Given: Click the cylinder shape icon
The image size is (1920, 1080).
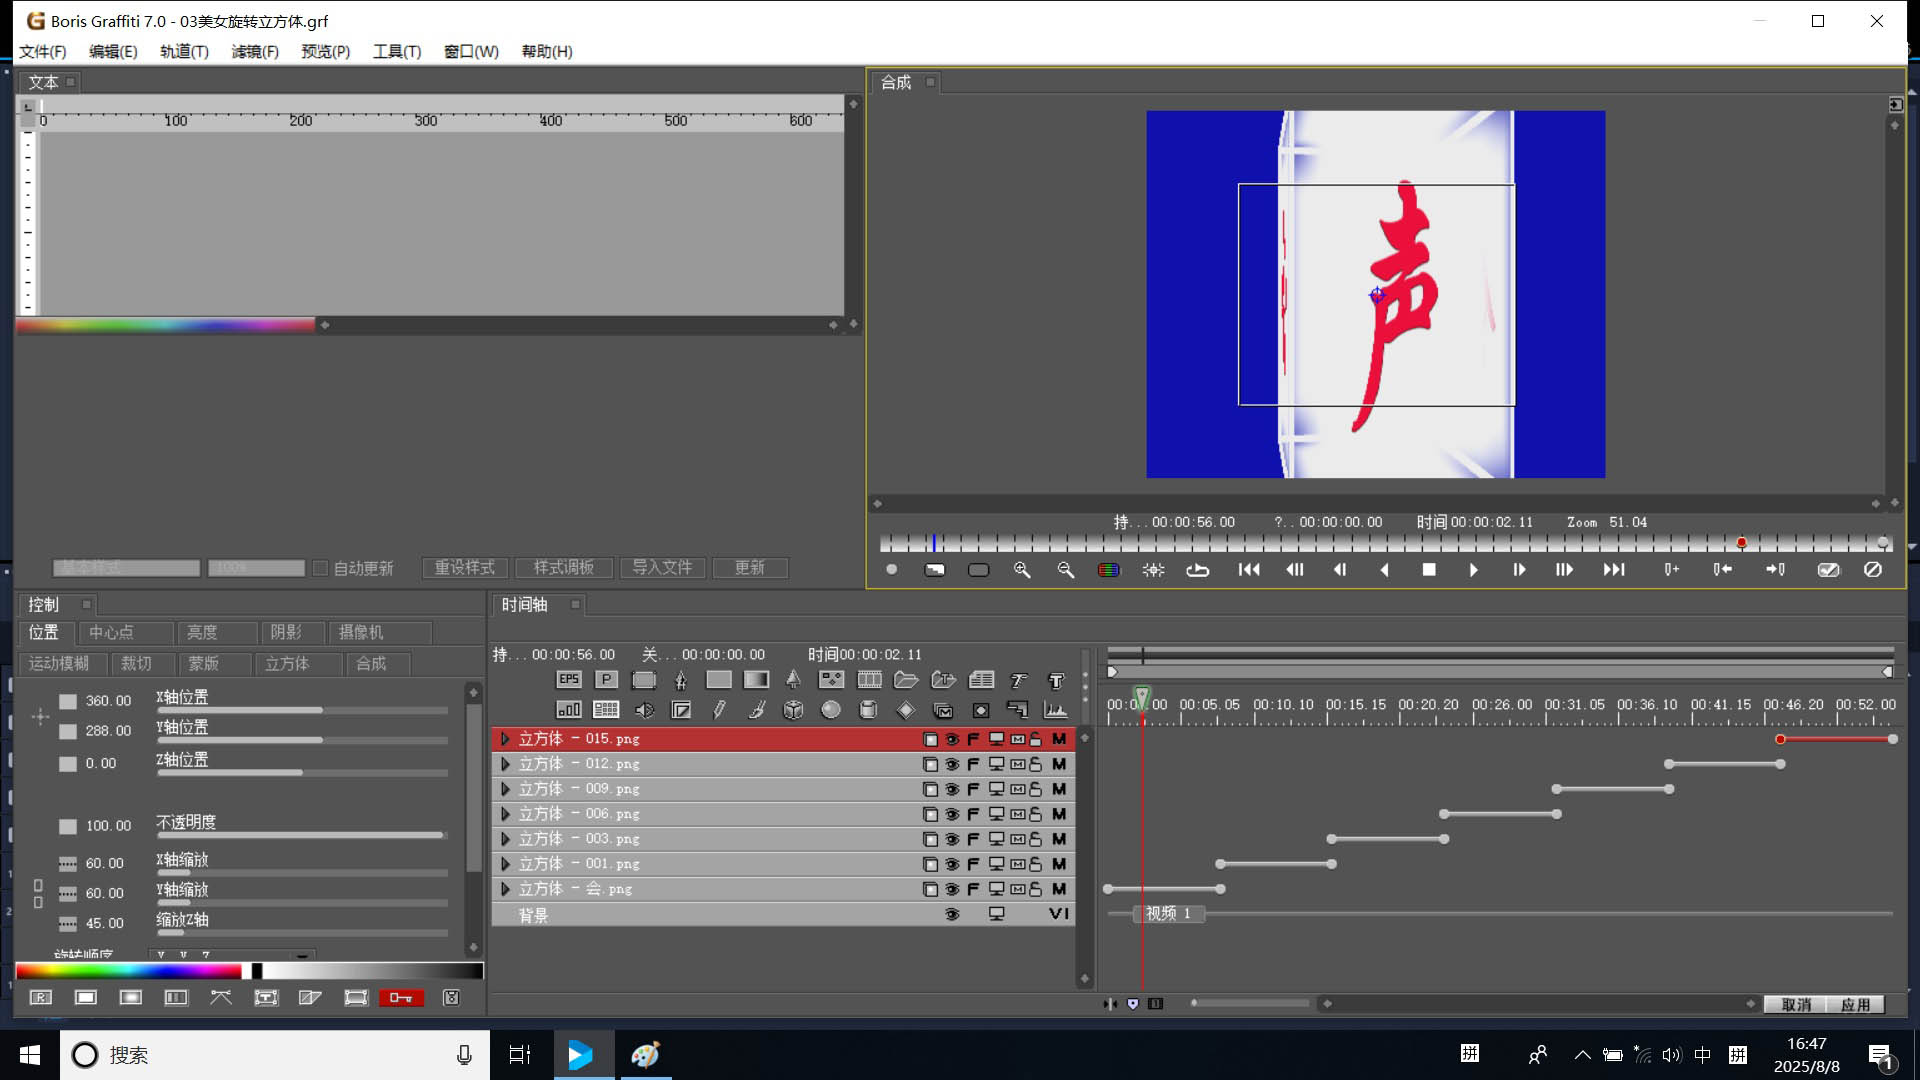Looking at the screenshot, I should 868,710.
